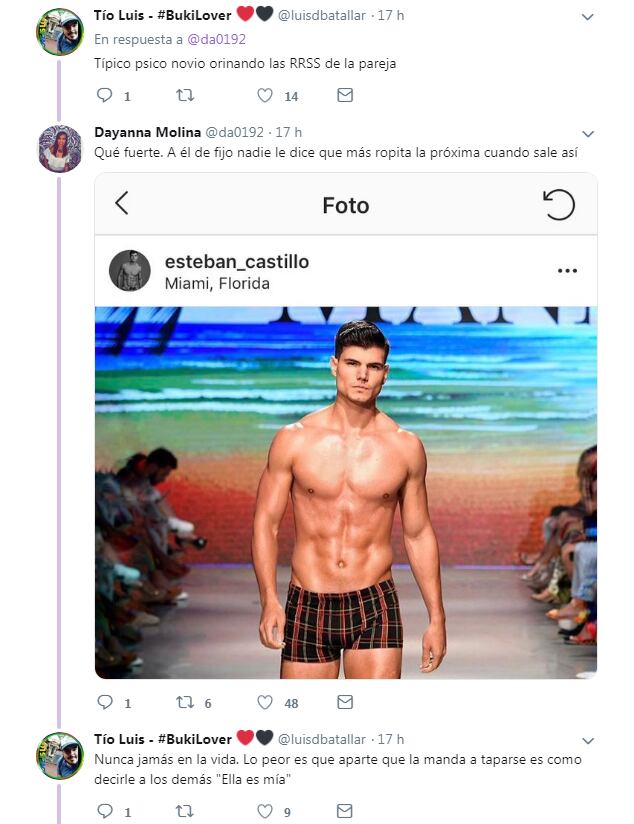Reply to the first Tío Luis tweet
This screenshot has height=824, width=634.
(105, 96)
